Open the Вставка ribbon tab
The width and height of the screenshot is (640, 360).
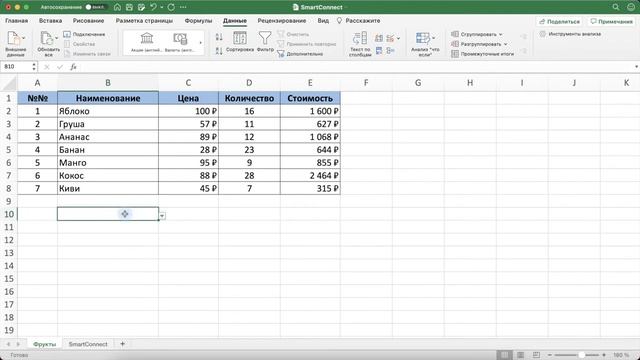50,20
